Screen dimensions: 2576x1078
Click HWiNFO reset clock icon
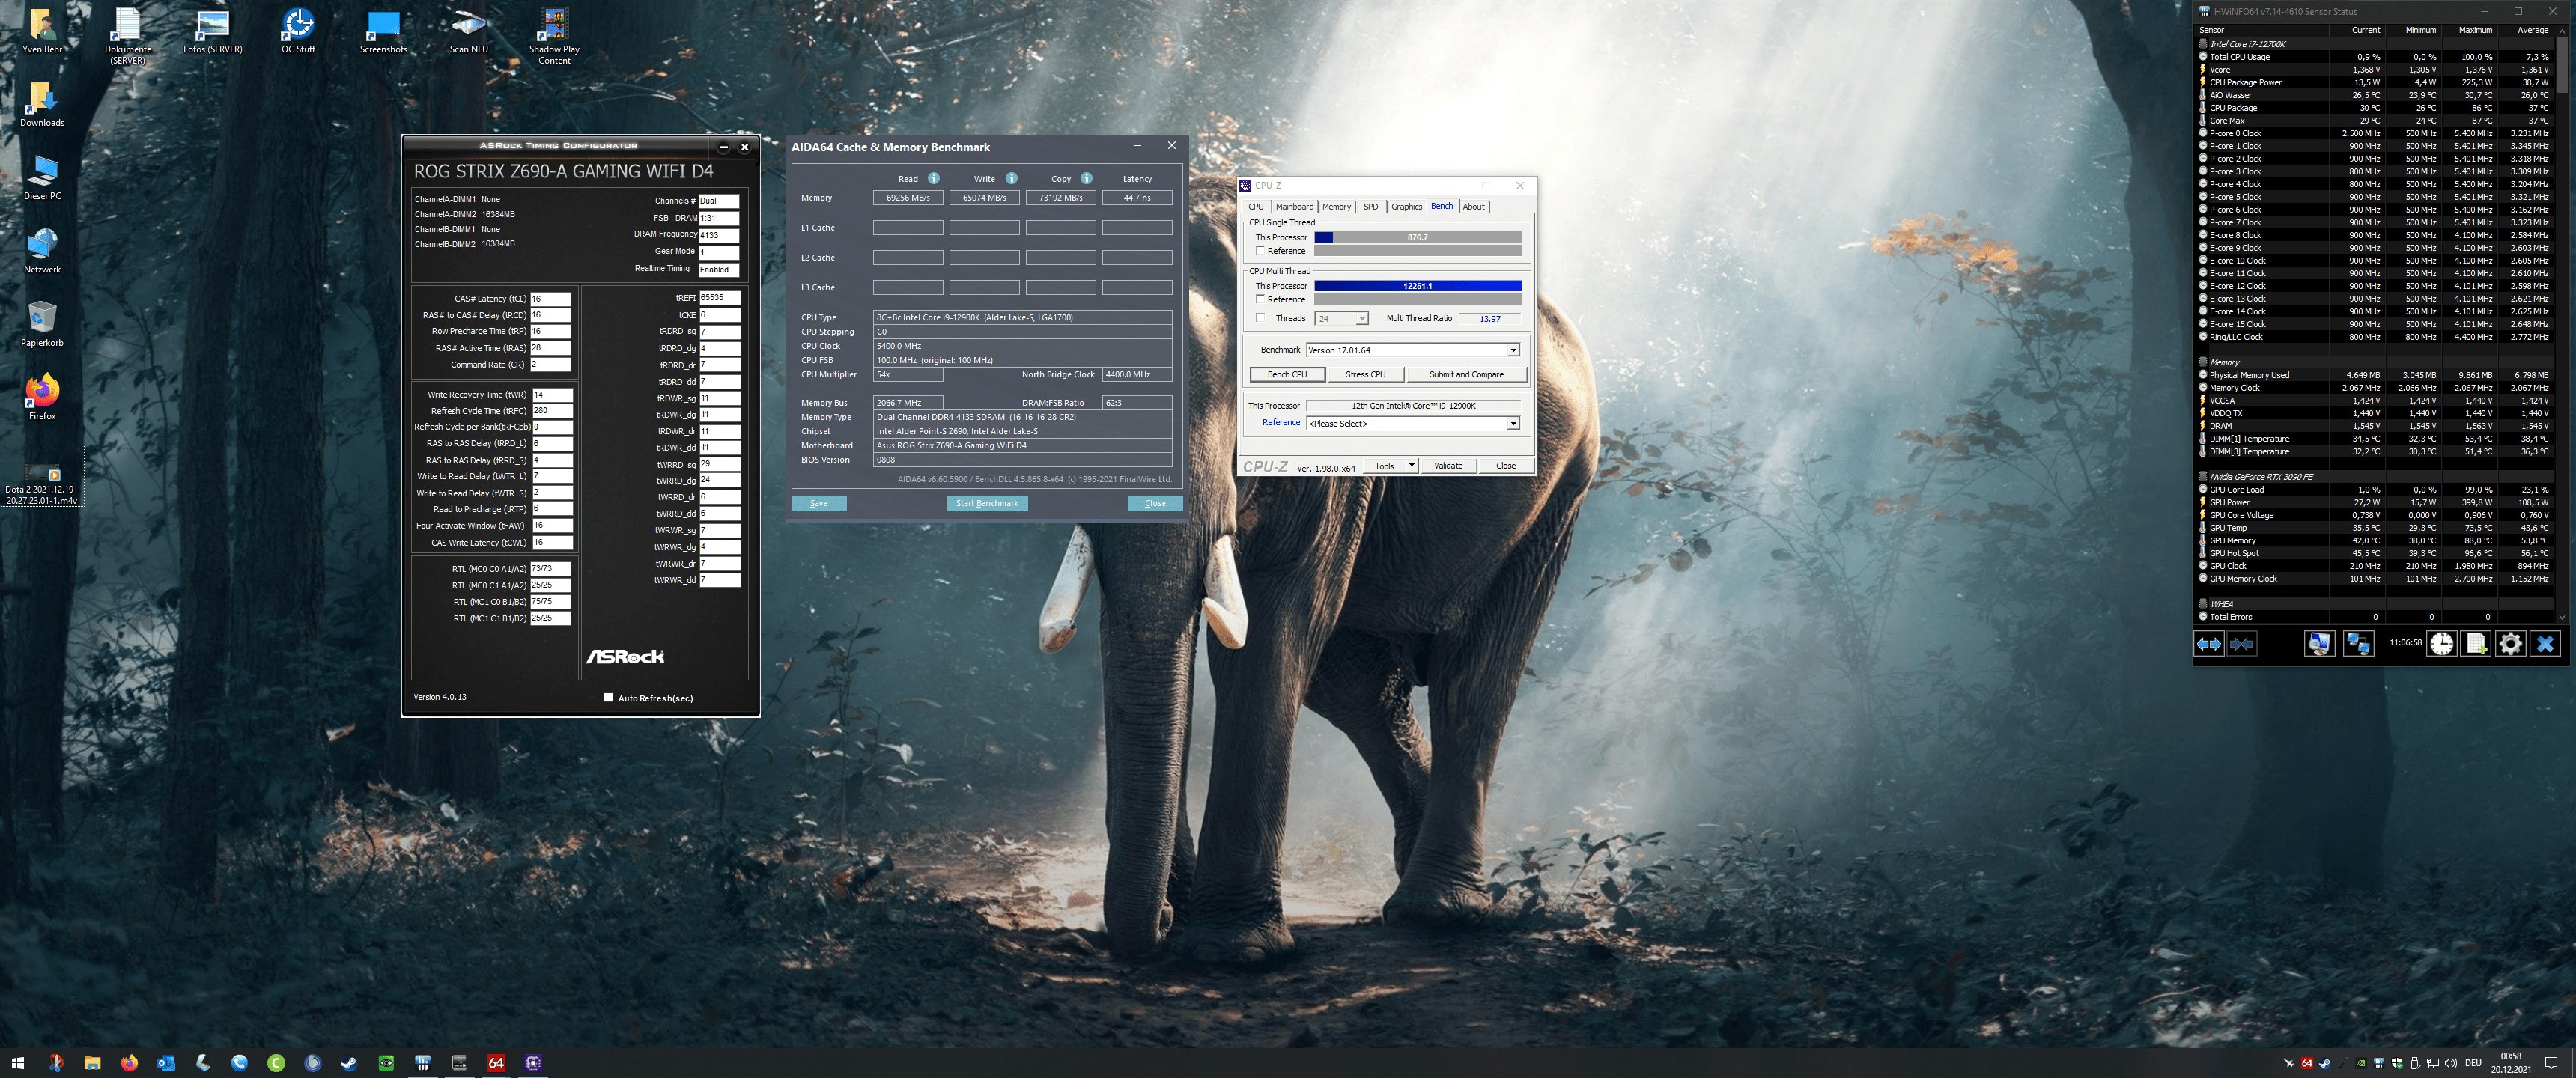coord(2441,644)
